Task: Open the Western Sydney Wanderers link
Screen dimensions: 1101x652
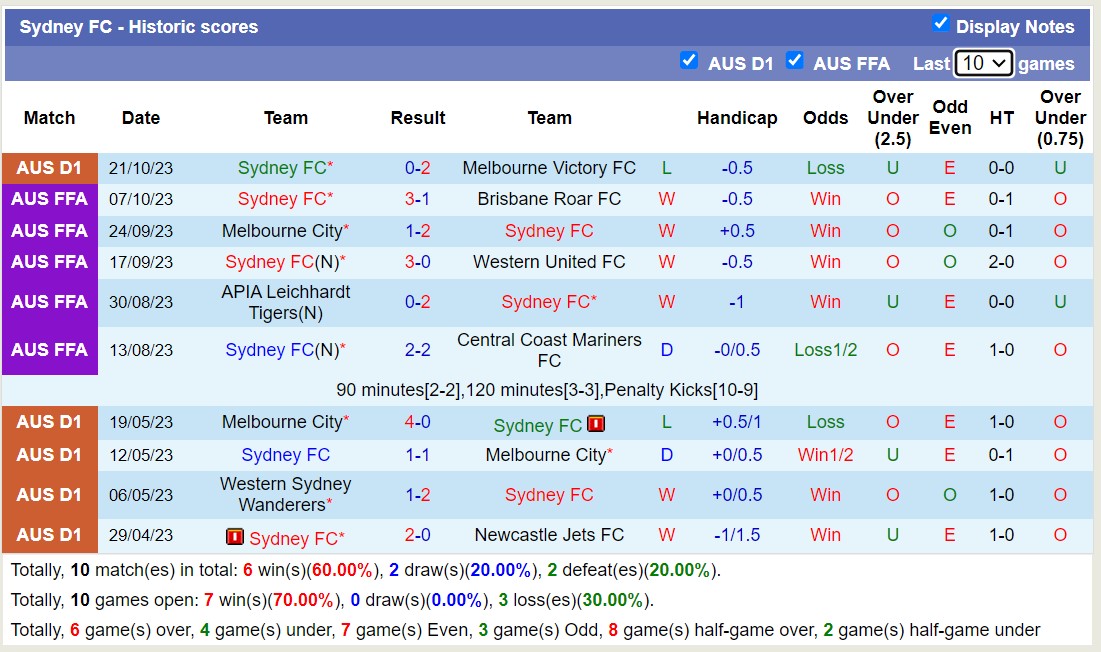Action: point(286,494)
